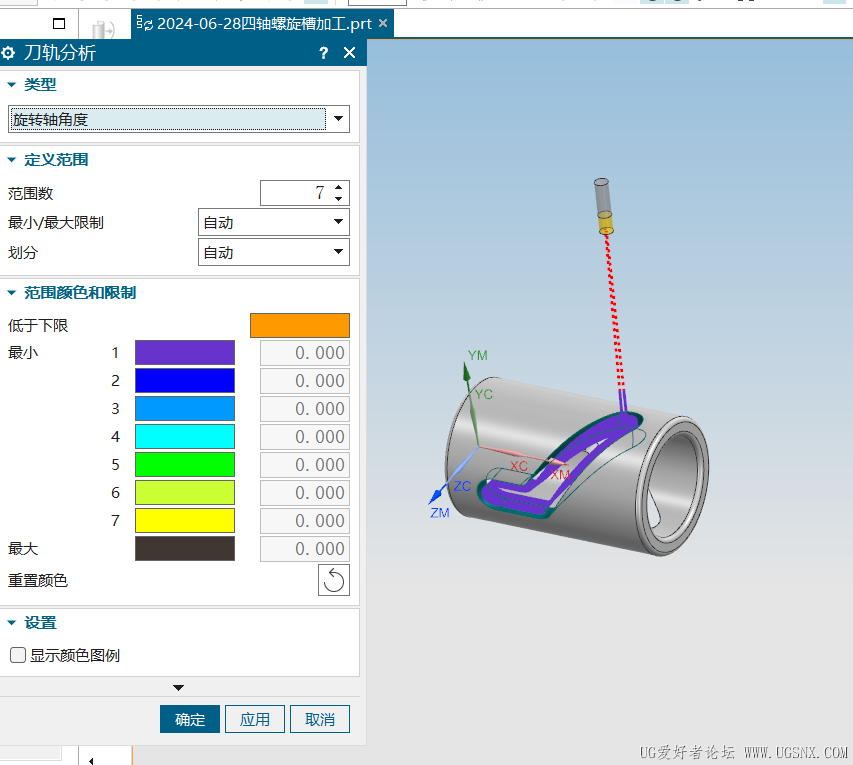Click the yellow range 7 color swatch
The width and height of the screenshot is (853, 765).
click(185, 521)
